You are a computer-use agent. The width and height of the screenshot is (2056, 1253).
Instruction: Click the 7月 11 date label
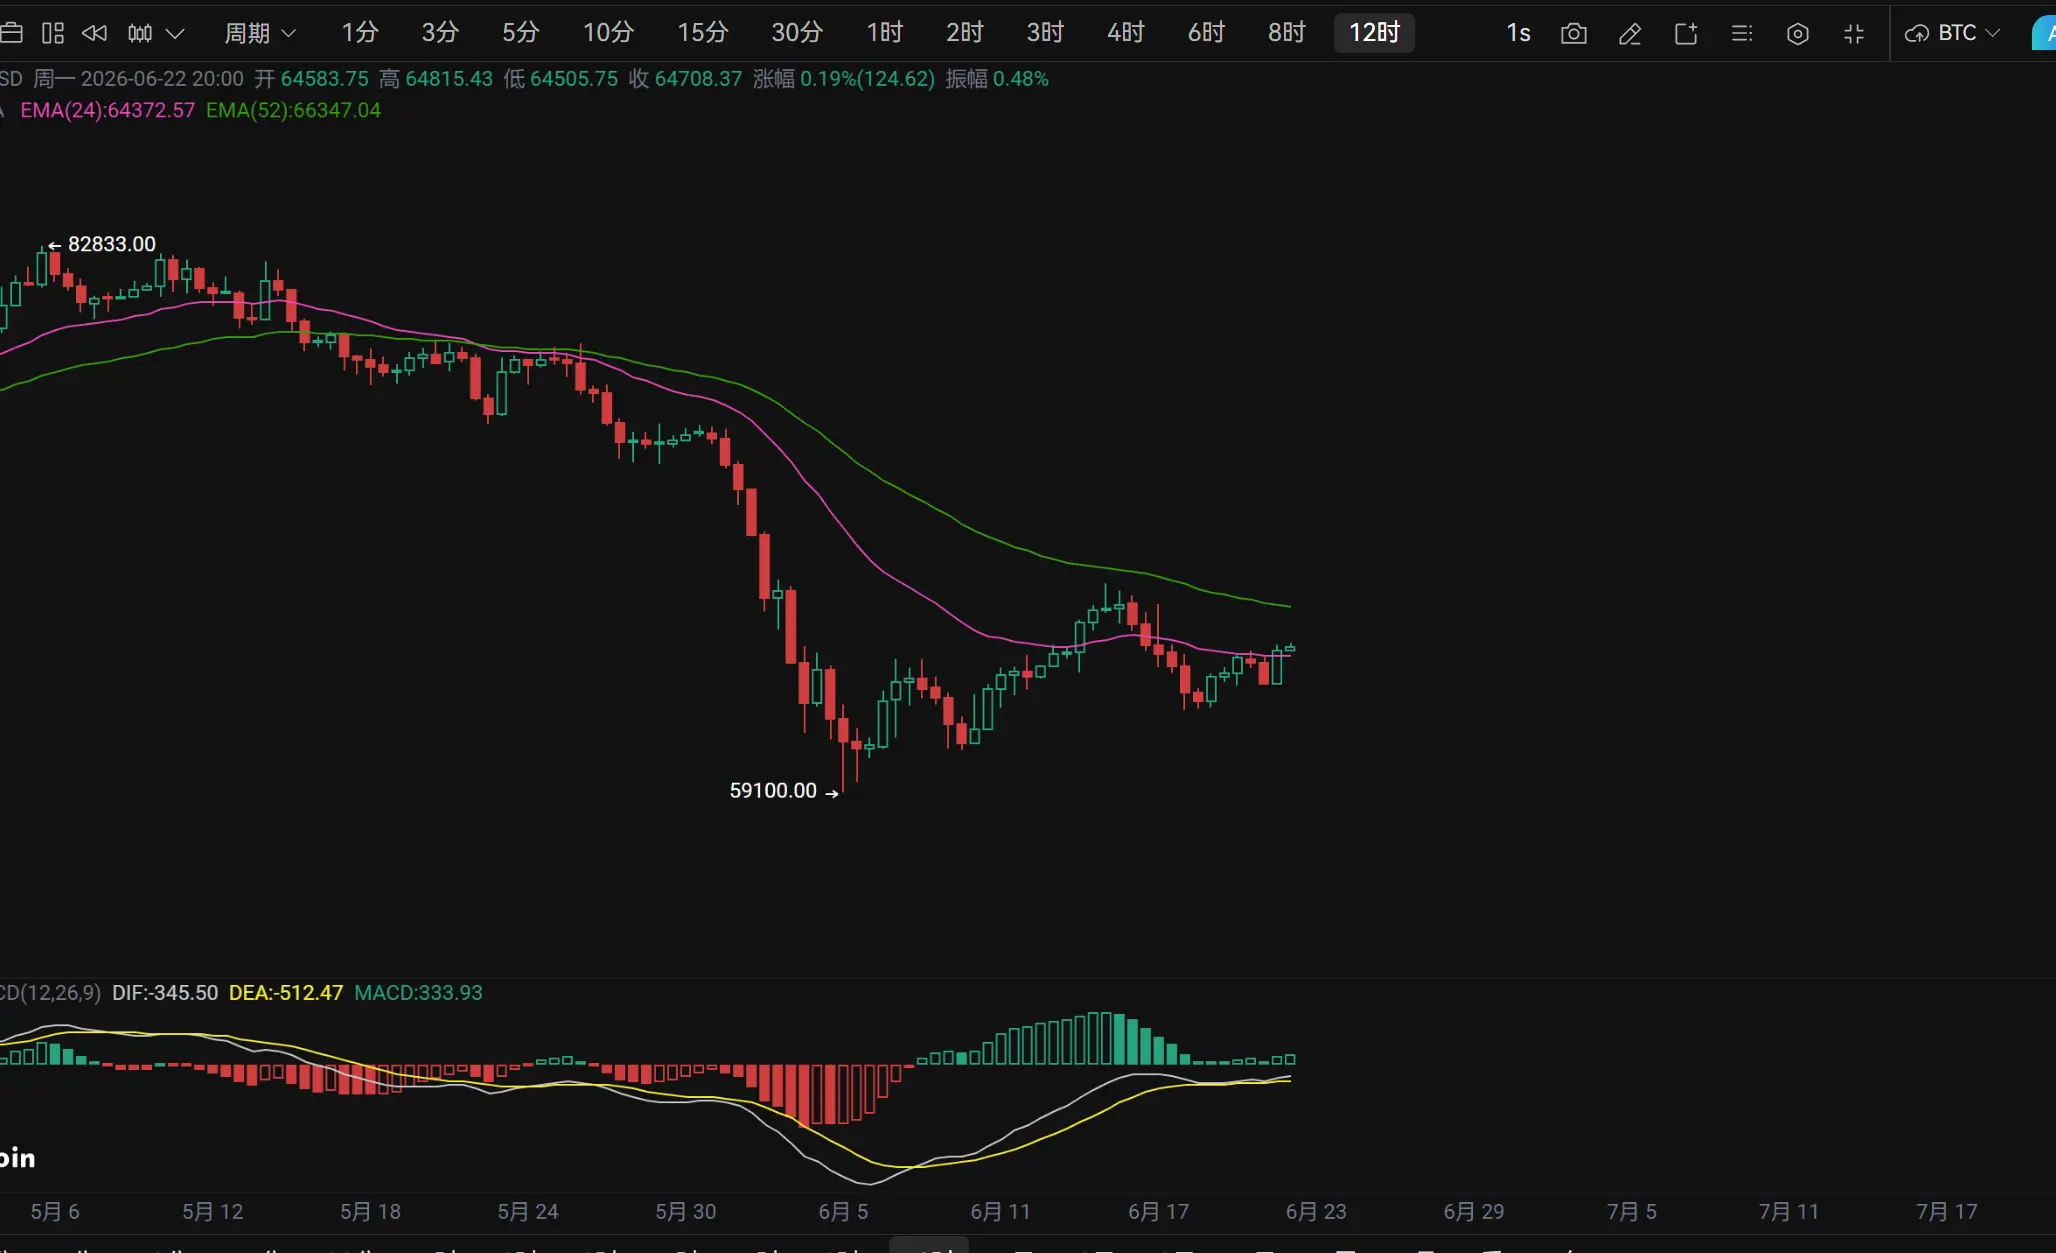(x=1789, y=1212)
